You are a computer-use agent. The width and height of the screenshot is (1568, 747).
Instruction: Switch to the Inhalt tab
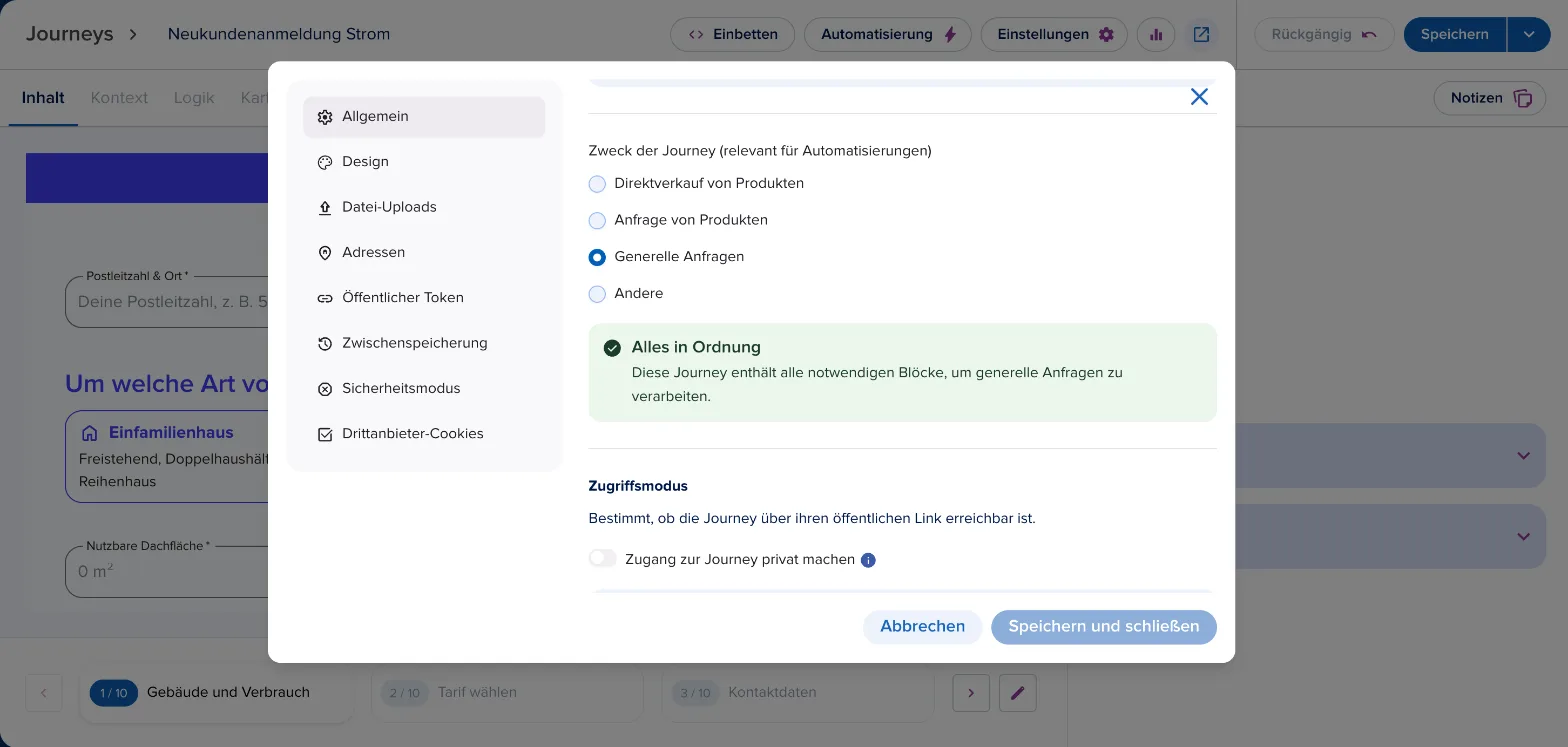(x=43, y=98)
